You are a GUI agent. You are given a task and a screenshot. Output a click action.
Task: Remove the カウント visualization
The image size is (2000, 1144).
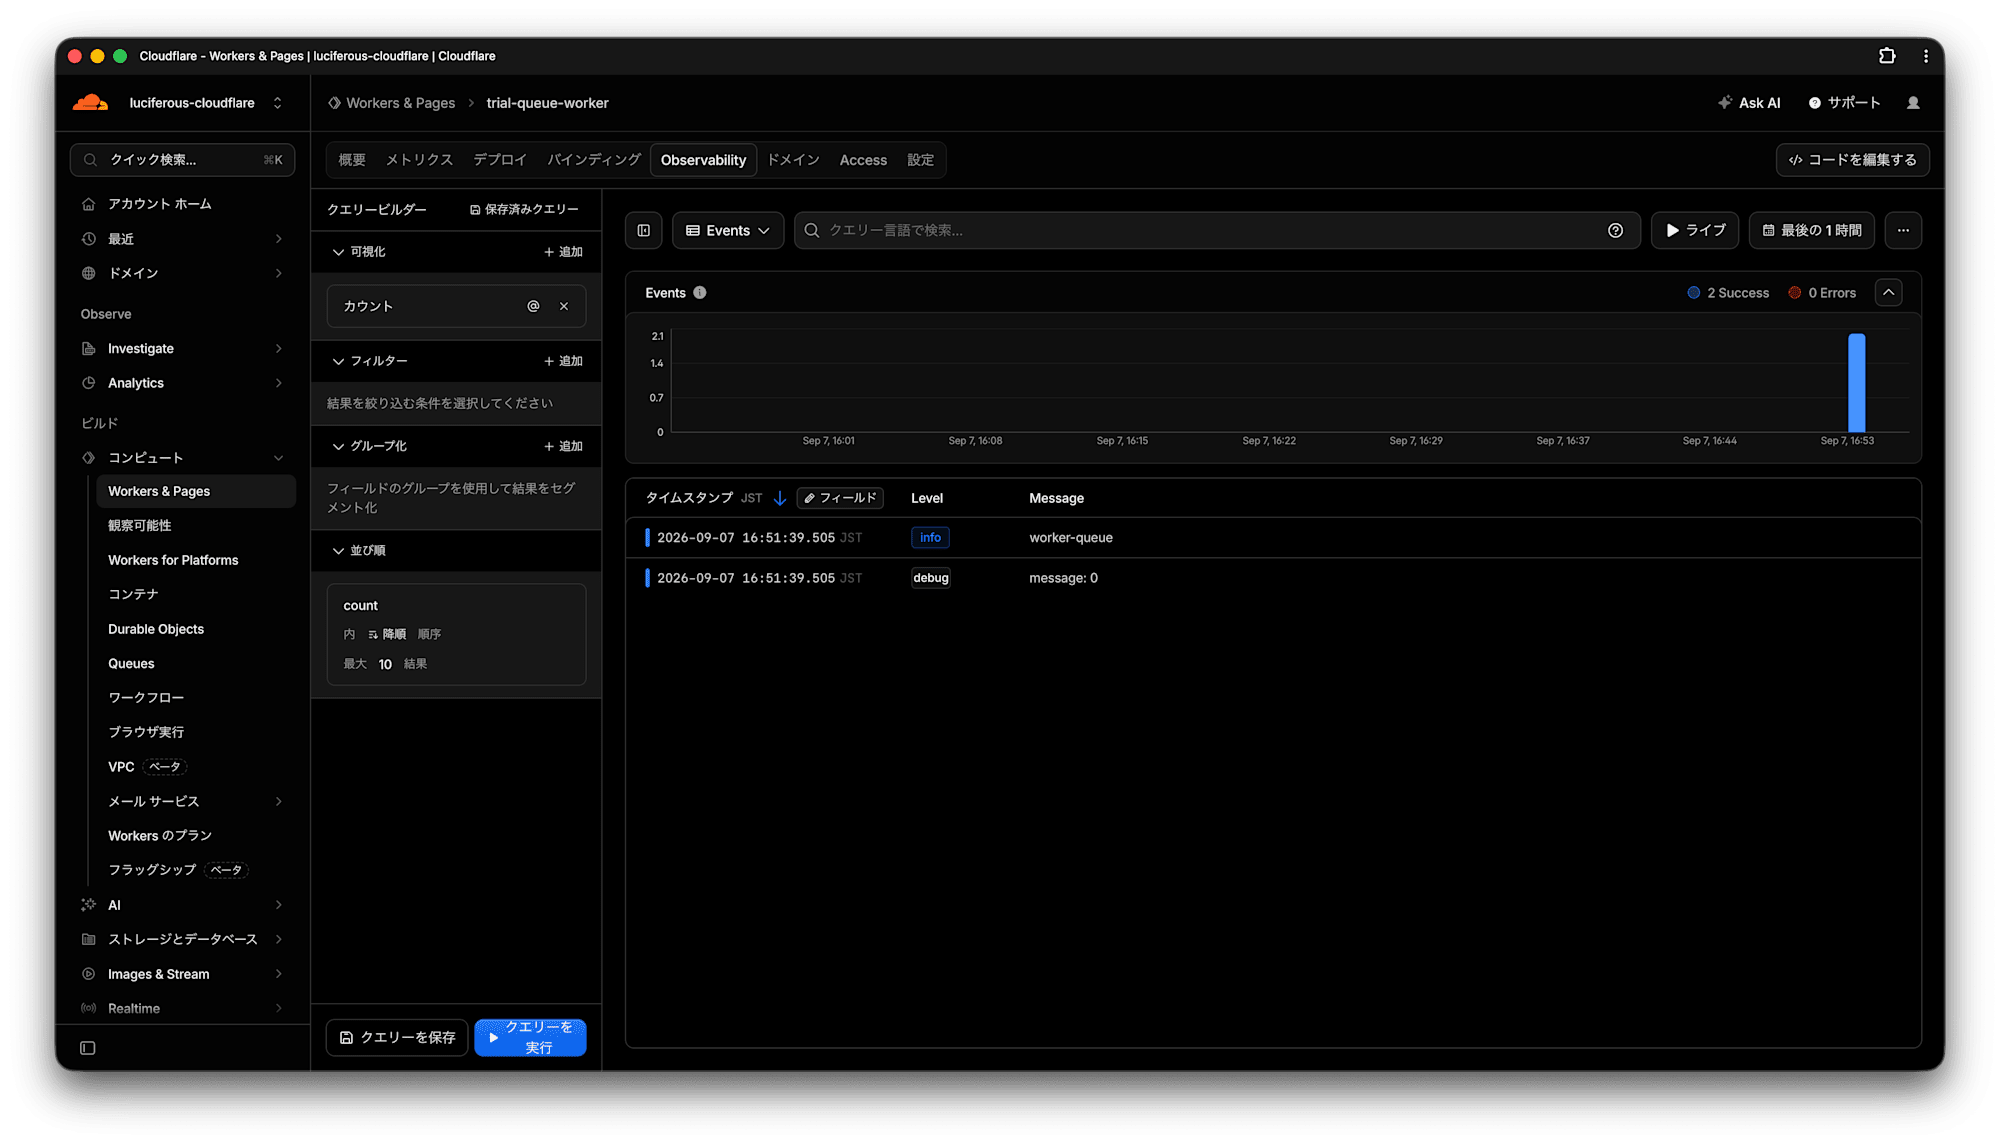coord(564,306)
